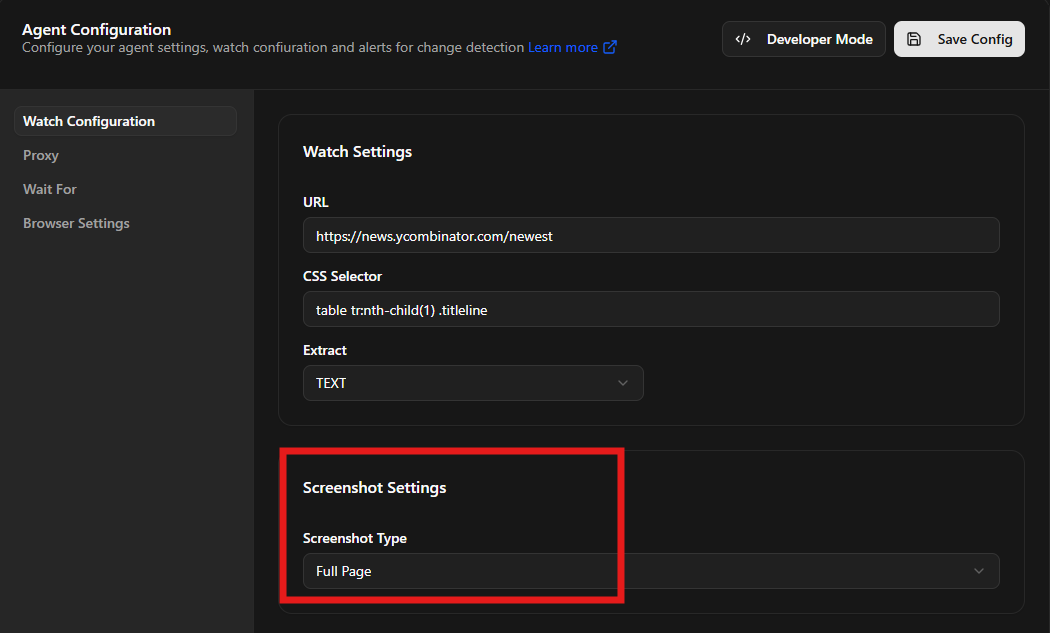Viewport: 1050px width, 633px height.
Task: Click the chevron arrow in Screenshot Type dropdown
Action: pyautogui.click(x=979, y=571)
